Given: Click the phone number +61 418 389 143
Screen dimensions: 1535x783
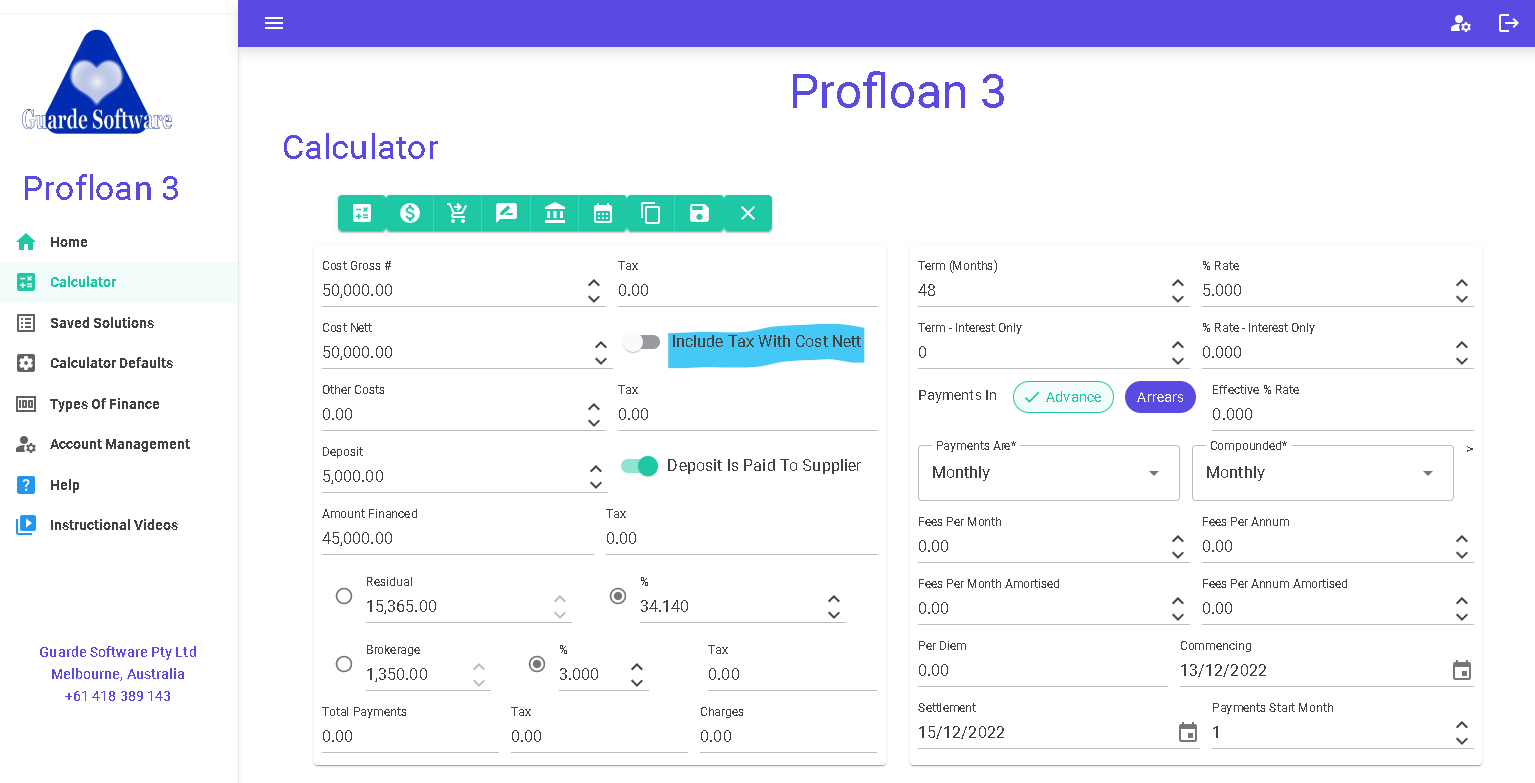Looking at the screenshot, I should [118, 696].
